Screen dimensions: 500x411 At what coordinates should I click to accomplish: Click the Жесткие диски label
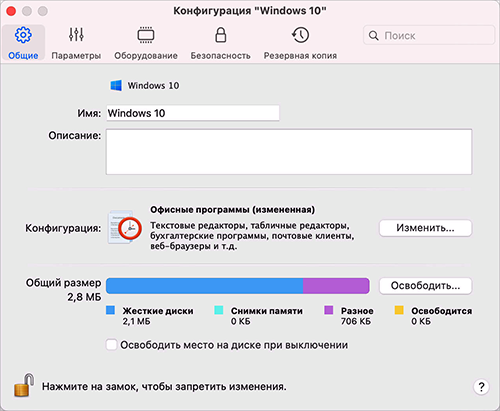[158, 311]
